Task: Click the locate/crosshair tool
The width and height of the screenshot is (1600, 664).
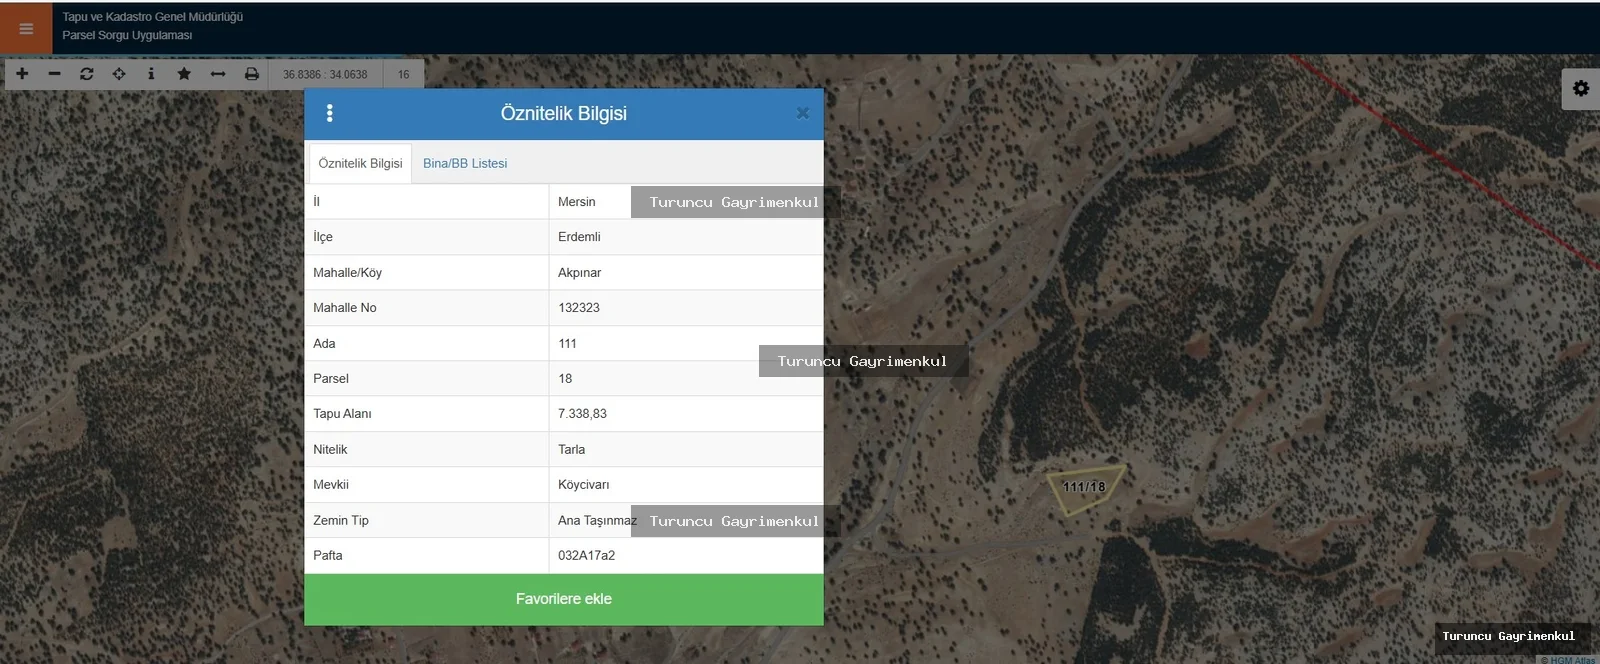Action: click(119, 74)
